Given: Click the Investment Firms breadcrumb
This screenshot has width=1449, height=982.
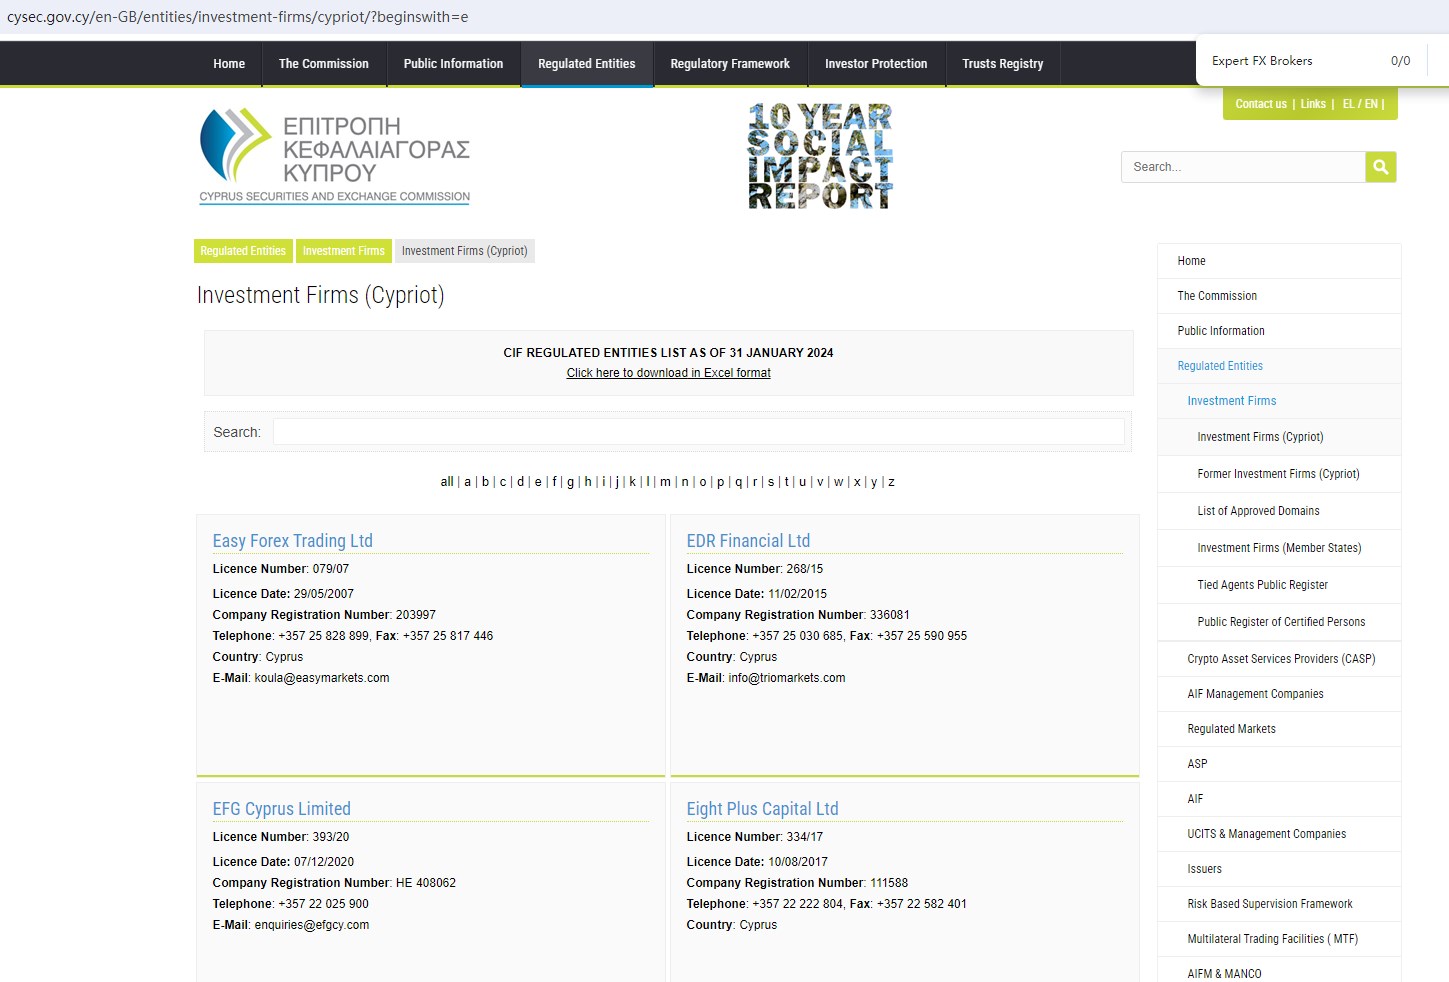Looking at the screenshot, I should 344,251.
